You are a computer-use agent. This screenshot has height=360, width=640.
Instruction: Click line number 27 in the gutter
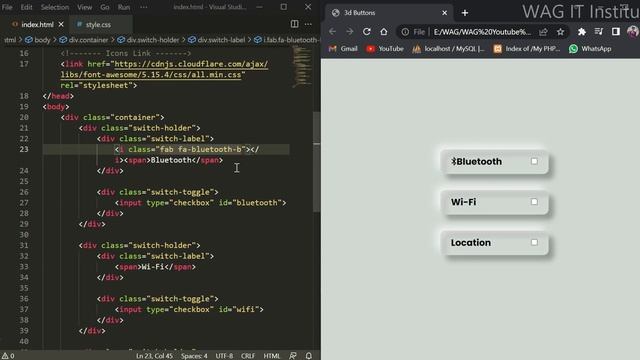point(24,202)
